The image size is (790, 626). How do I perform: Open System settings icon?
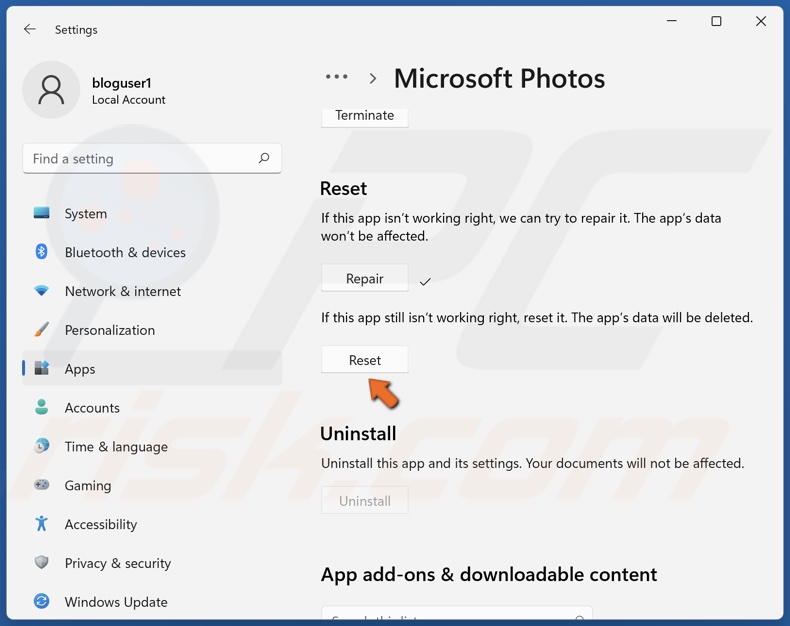point(42,213)
